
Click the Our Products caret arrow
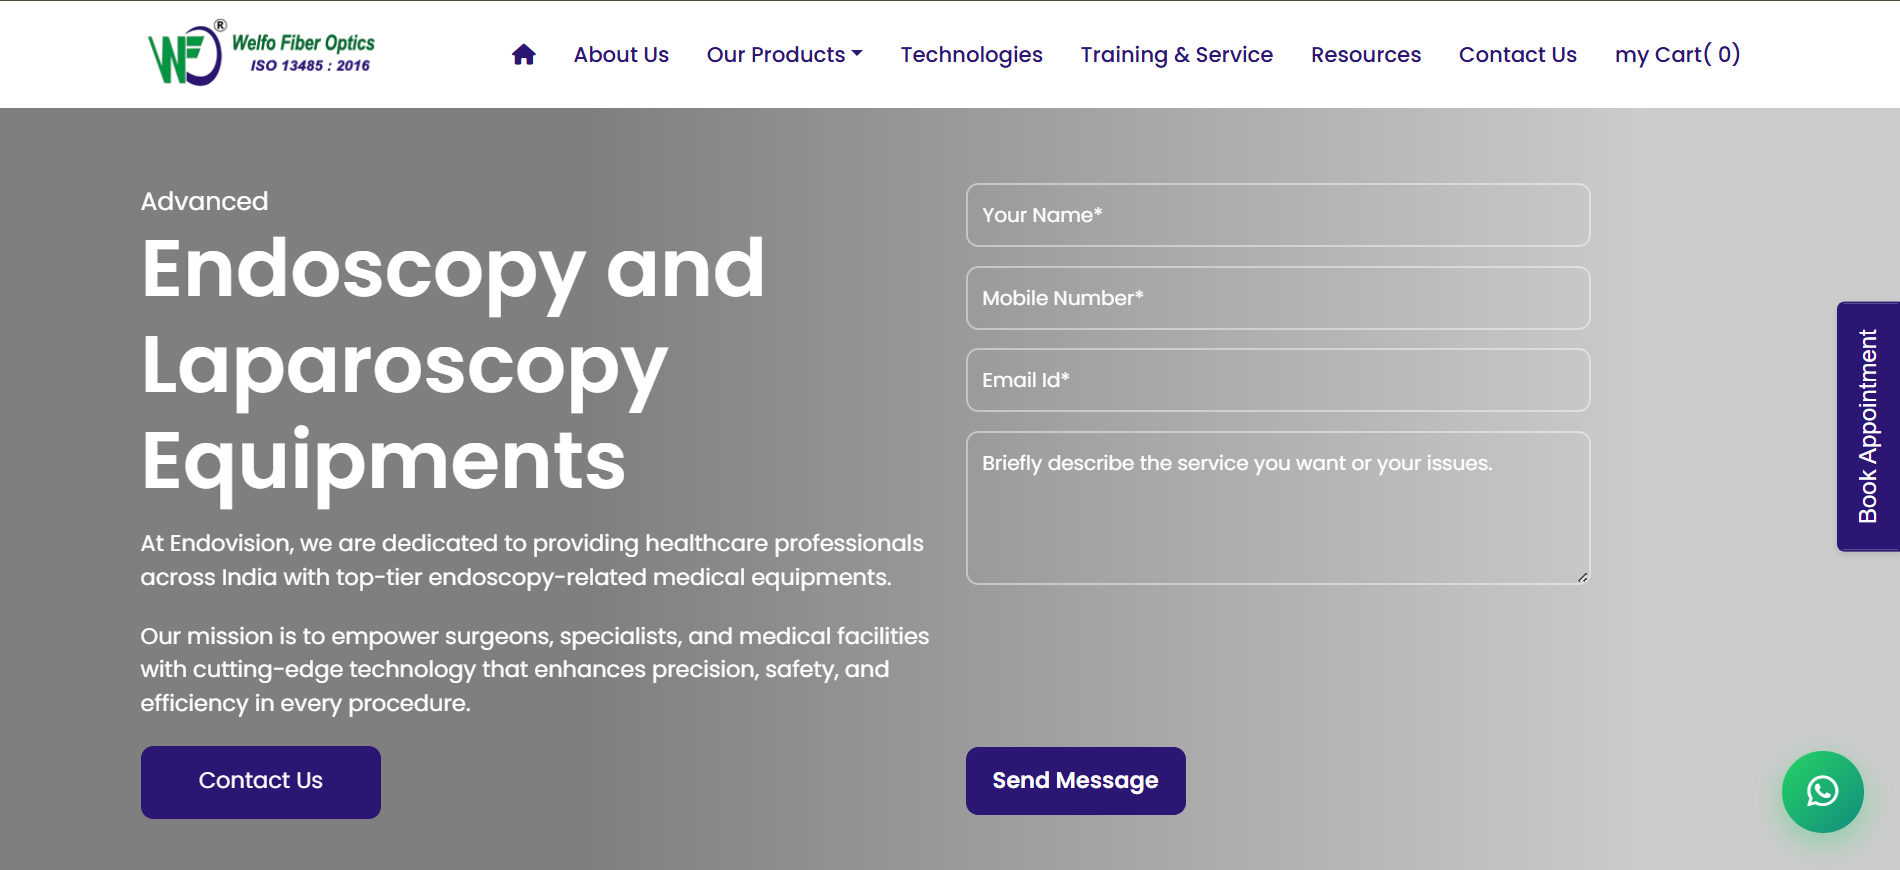pyautogui.click(x=857, y=54)
